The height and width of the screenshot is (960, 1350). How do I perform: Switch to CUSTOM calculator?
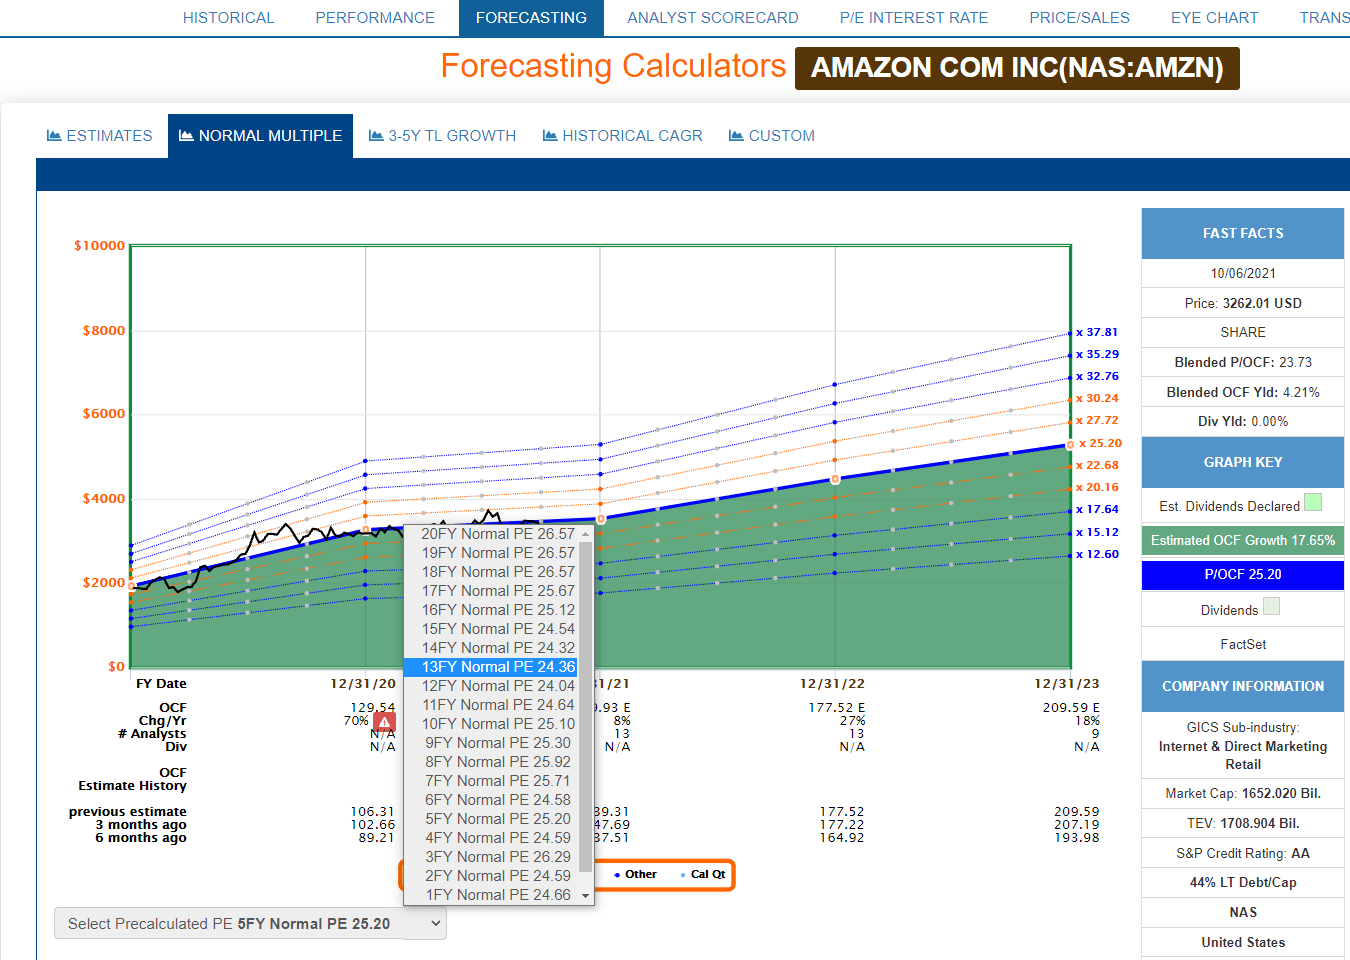tap(771, 136)
